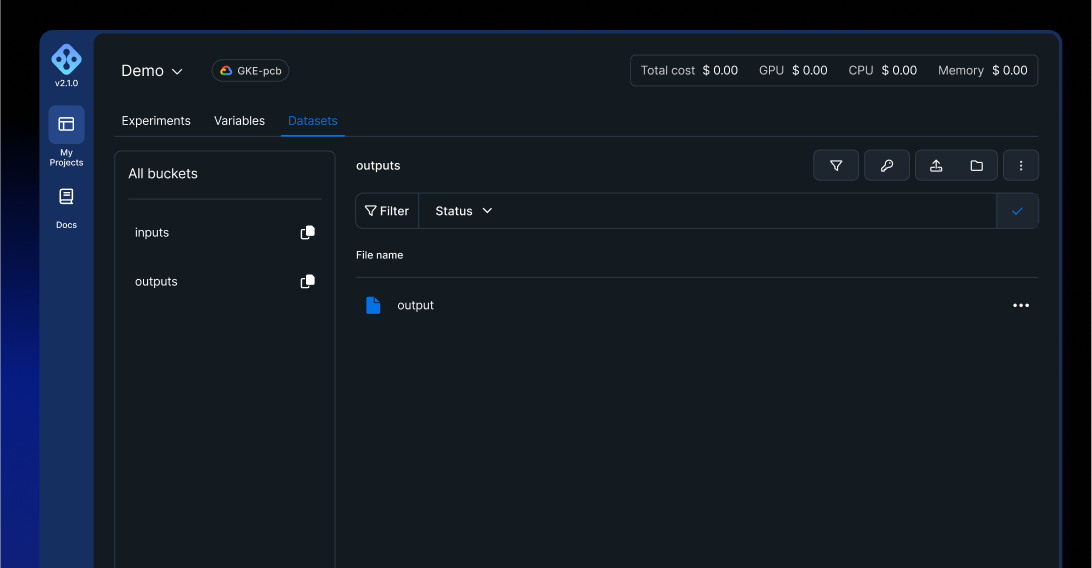Click the filter funnel toolbar button

[x=836, y=166]
